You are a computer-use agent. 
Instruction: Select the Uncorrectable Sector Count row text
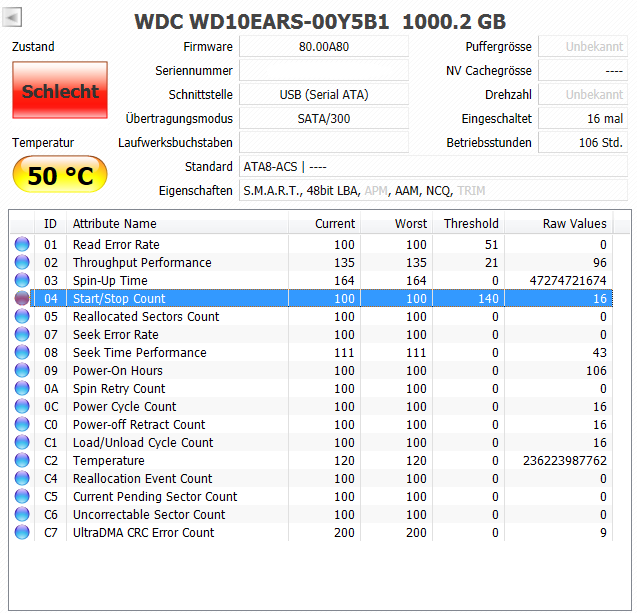point(149,515)
